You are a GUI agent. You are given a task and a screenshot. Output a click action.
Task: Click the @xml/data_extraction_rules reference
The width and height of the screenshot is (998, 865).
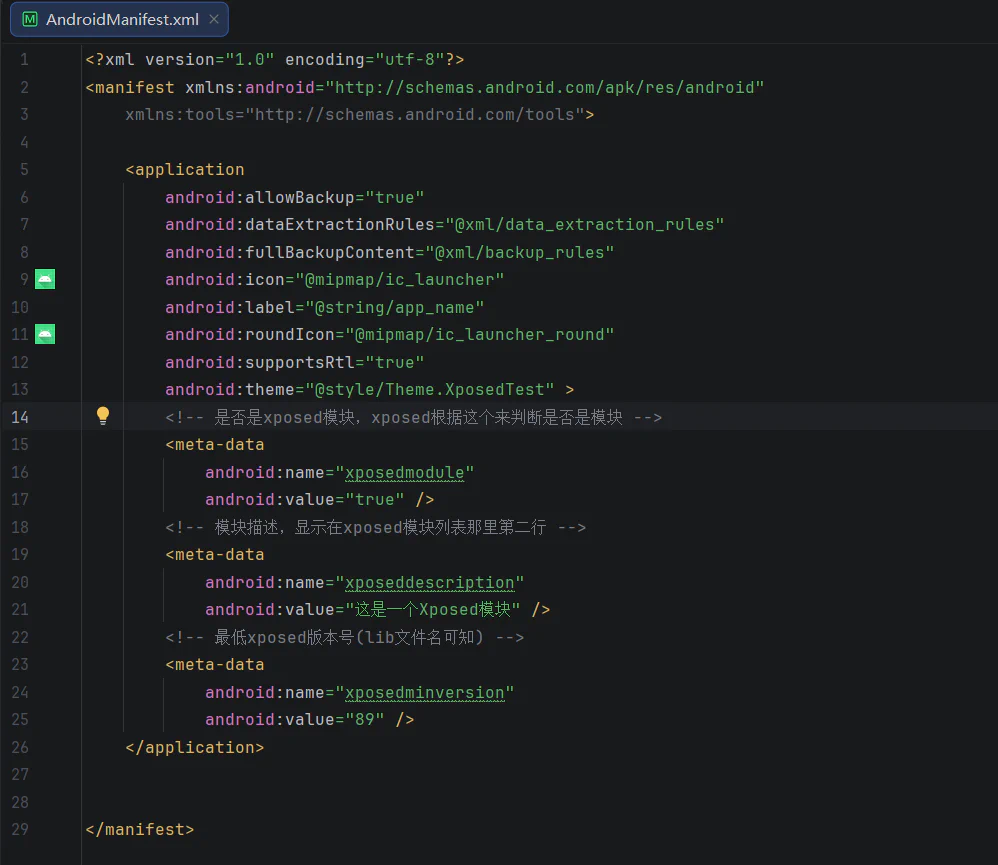coord(584,225)
